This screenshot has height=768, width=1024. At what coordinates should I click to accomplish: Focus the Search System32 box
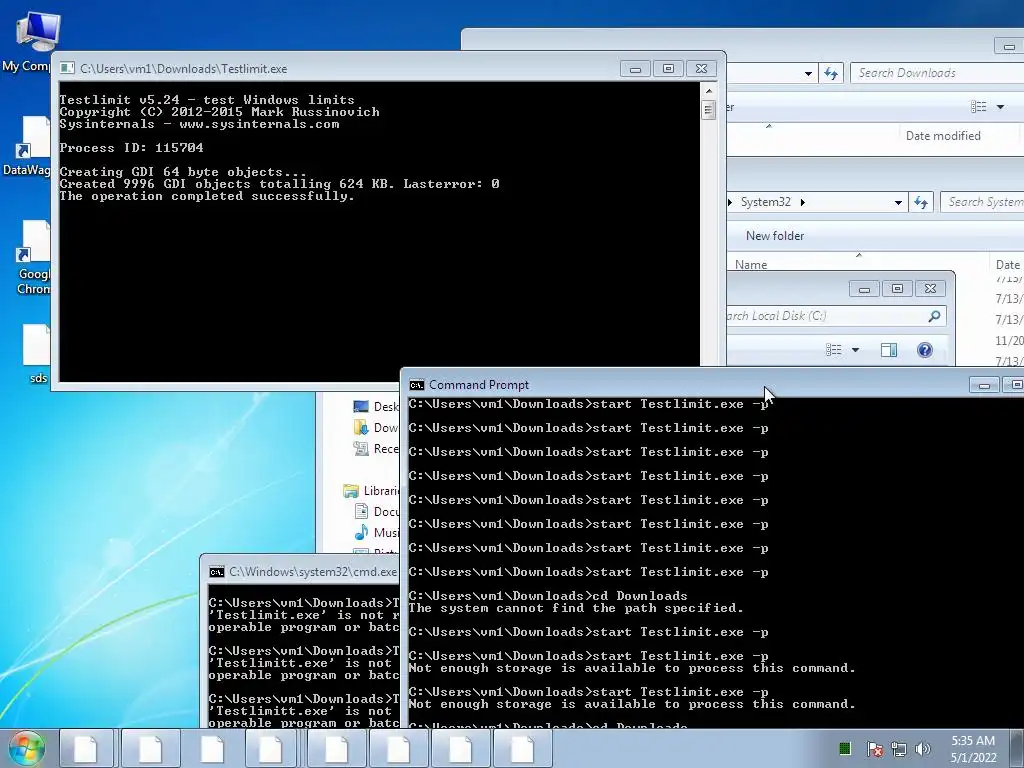982,202
